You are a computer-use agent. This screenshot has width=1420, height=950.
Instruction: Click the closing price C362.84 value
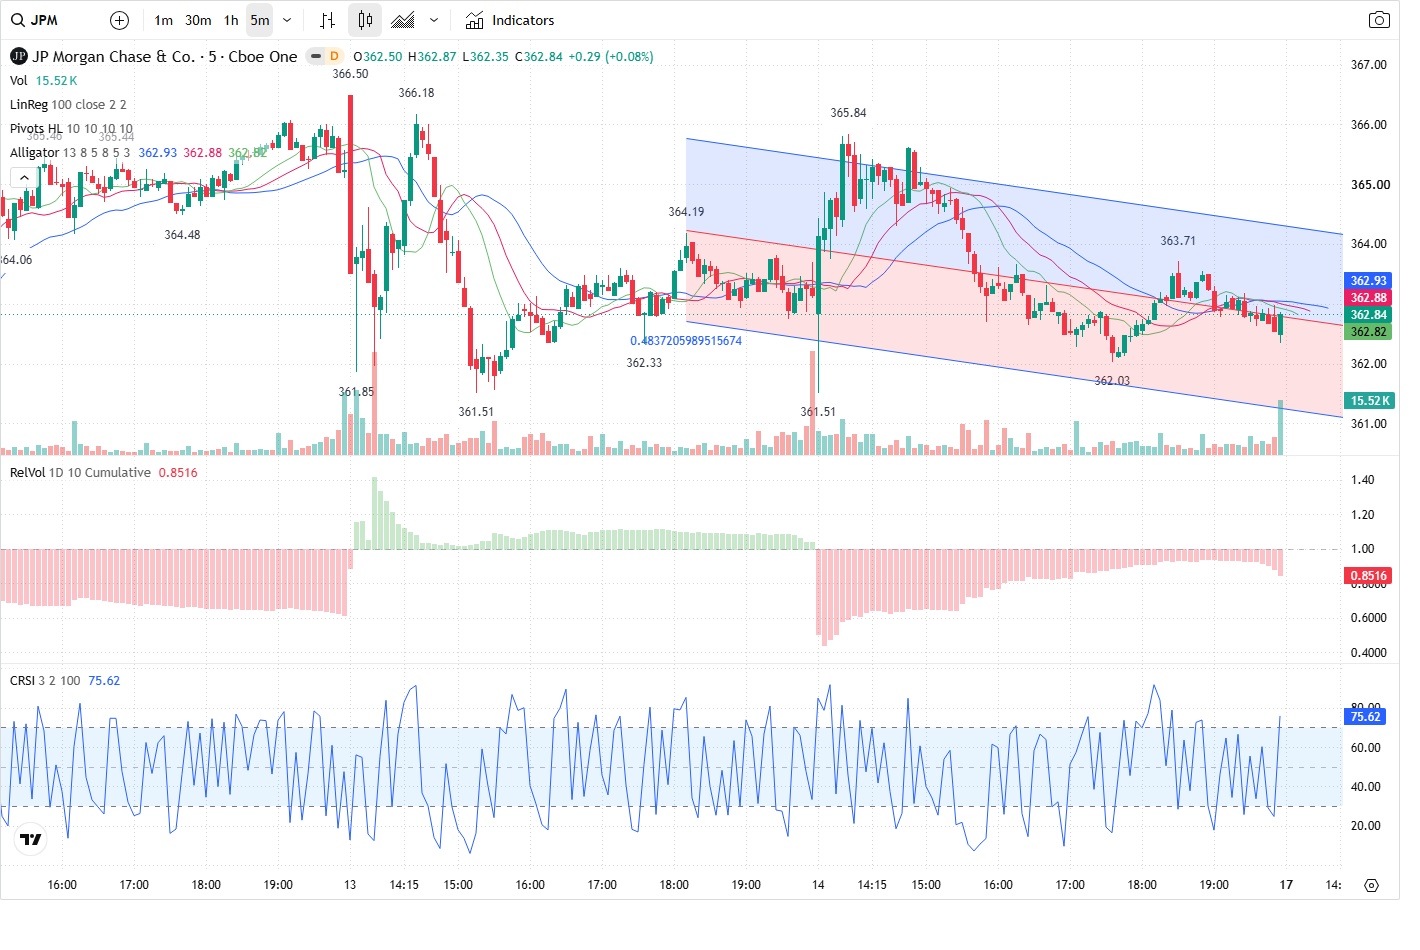539,57
